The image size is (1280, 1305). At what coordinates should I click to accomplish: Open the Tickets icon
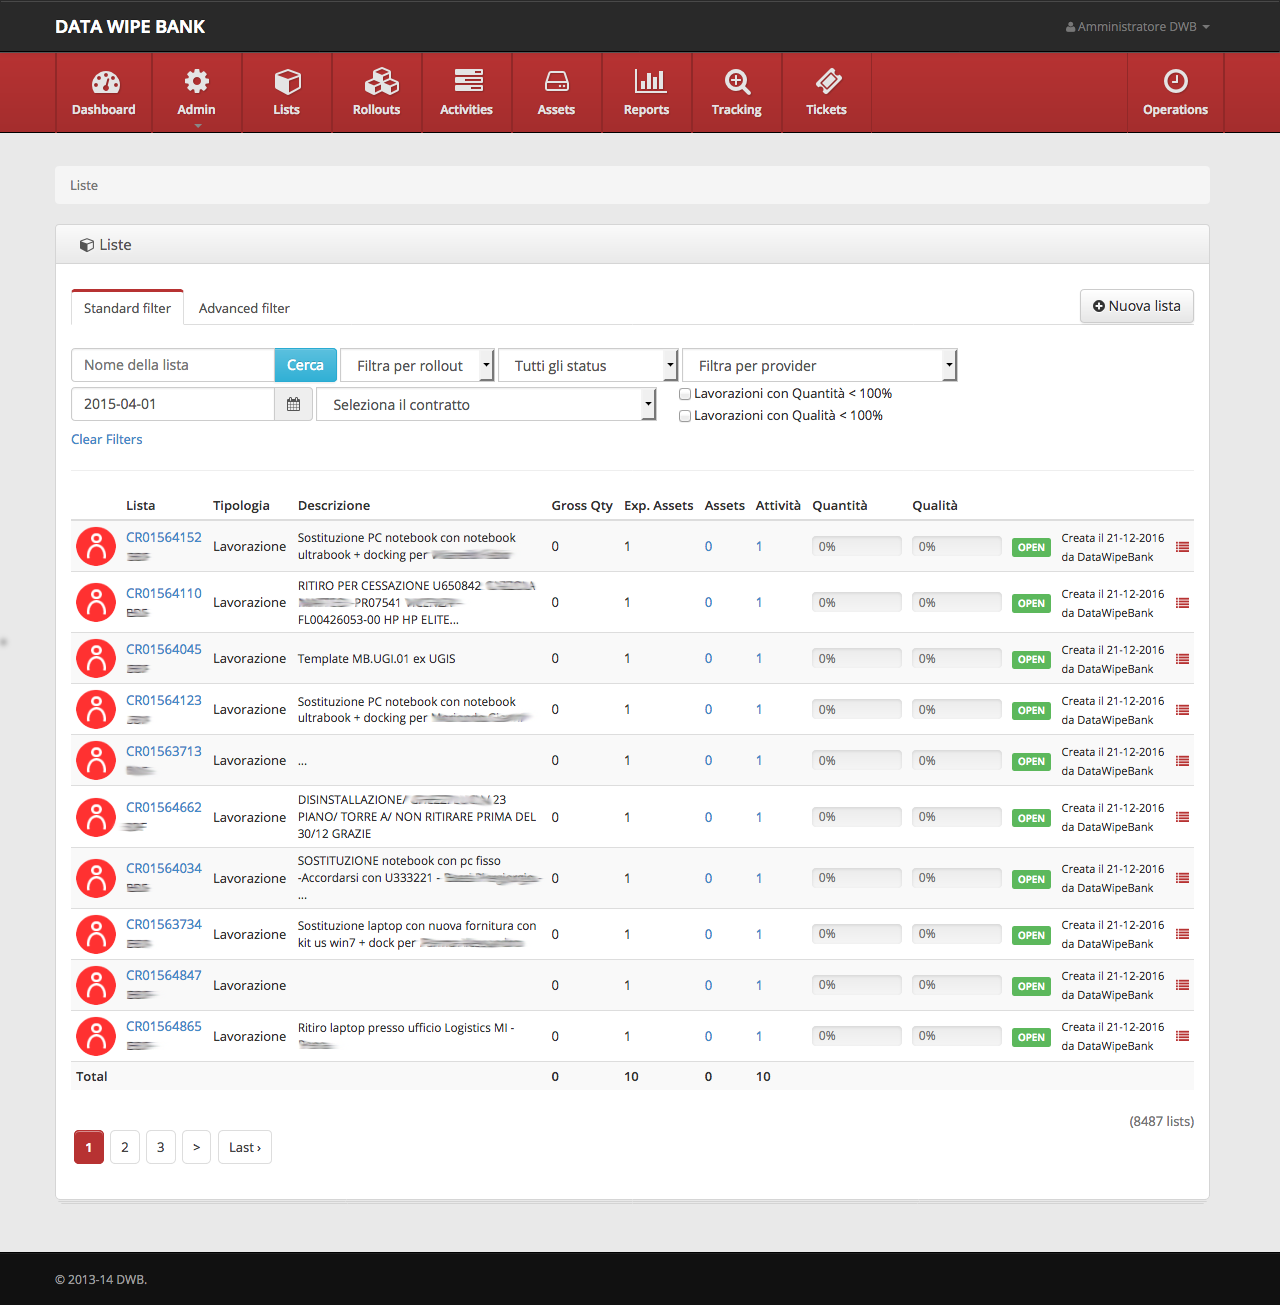click(828, 81)
